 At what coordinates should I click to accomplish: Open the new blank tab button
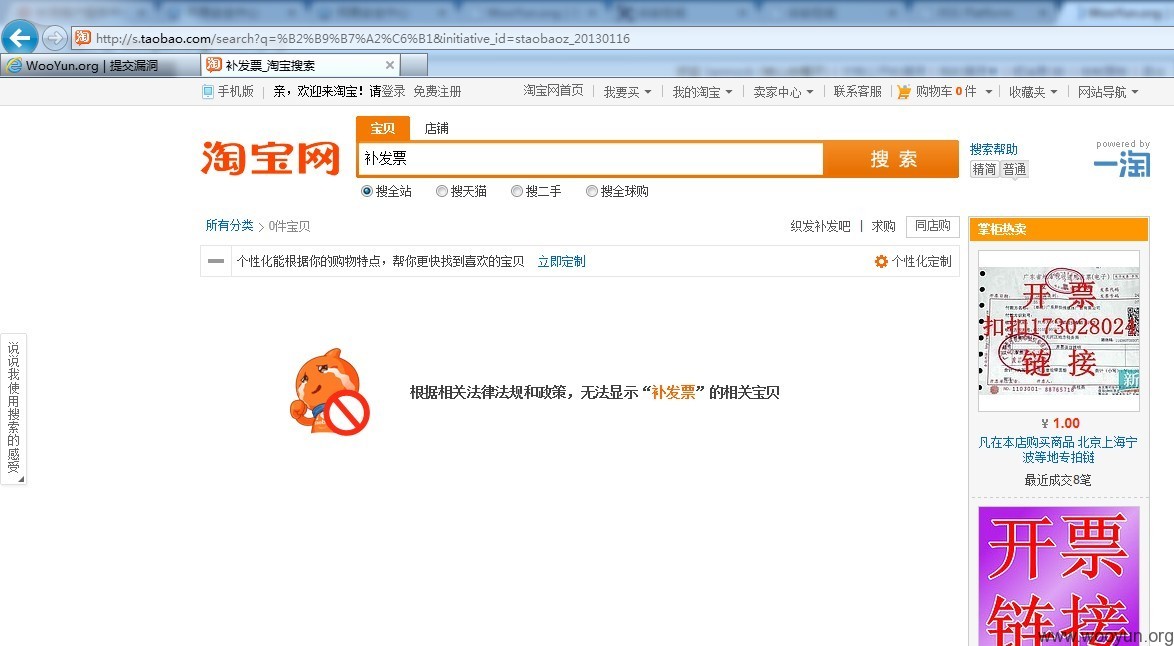414,65
